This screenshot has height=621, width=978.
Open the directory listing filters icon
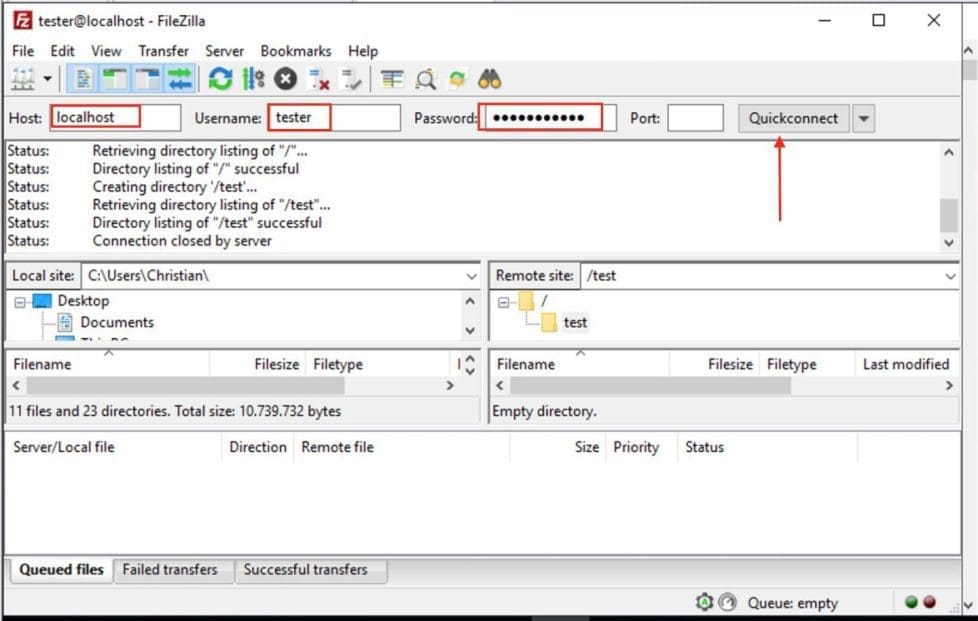tap(392, 79)
